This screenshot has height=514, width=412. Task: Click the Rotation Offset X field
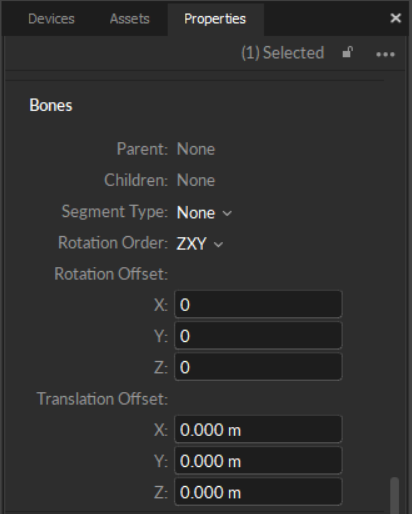258,304
